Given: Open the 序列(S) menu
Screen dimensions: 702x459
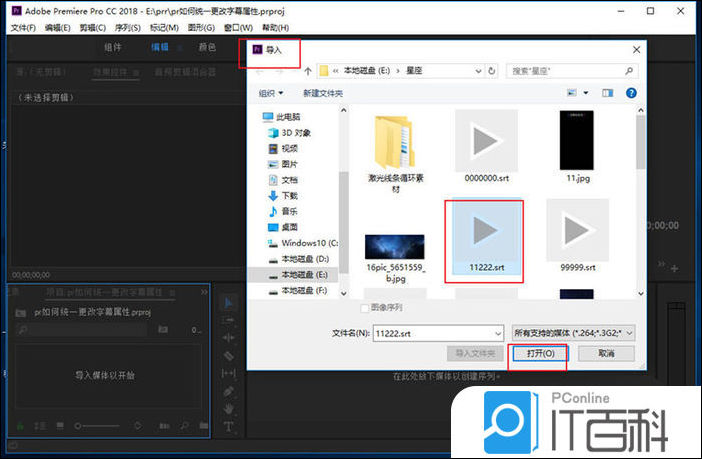Looking at the screenshot, I should click(127, 27).
